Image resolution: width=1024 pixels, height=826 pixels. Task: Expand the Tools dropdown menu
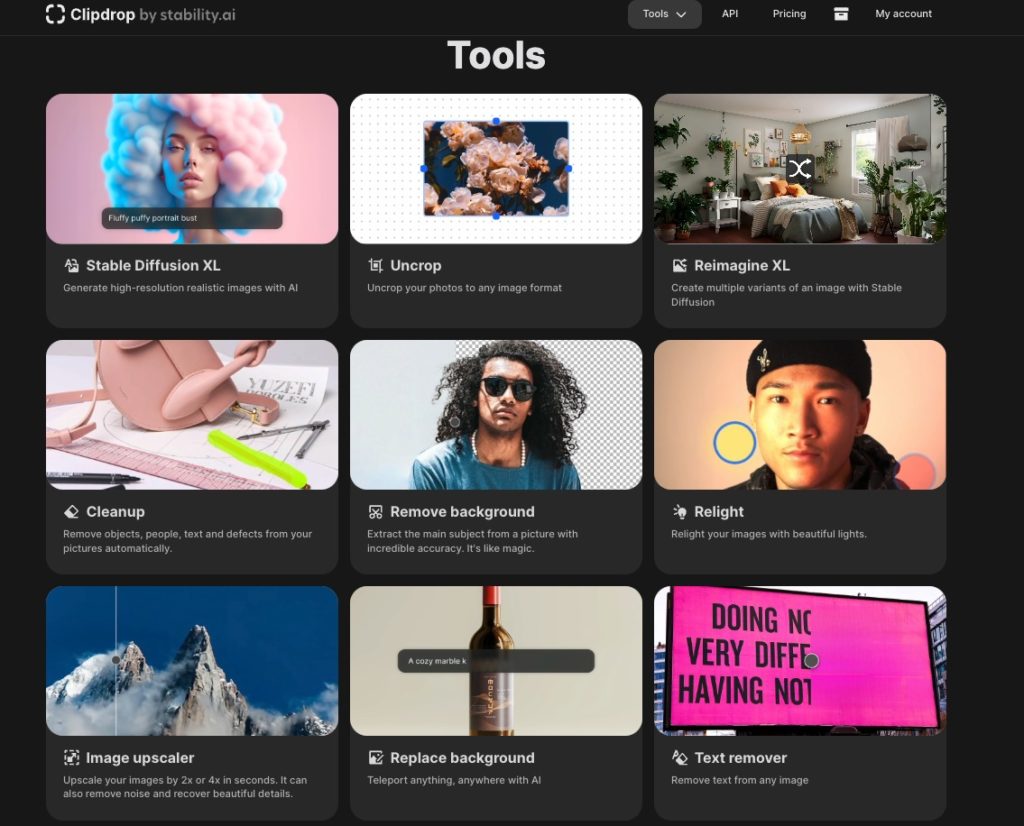[x=664, y=14]
